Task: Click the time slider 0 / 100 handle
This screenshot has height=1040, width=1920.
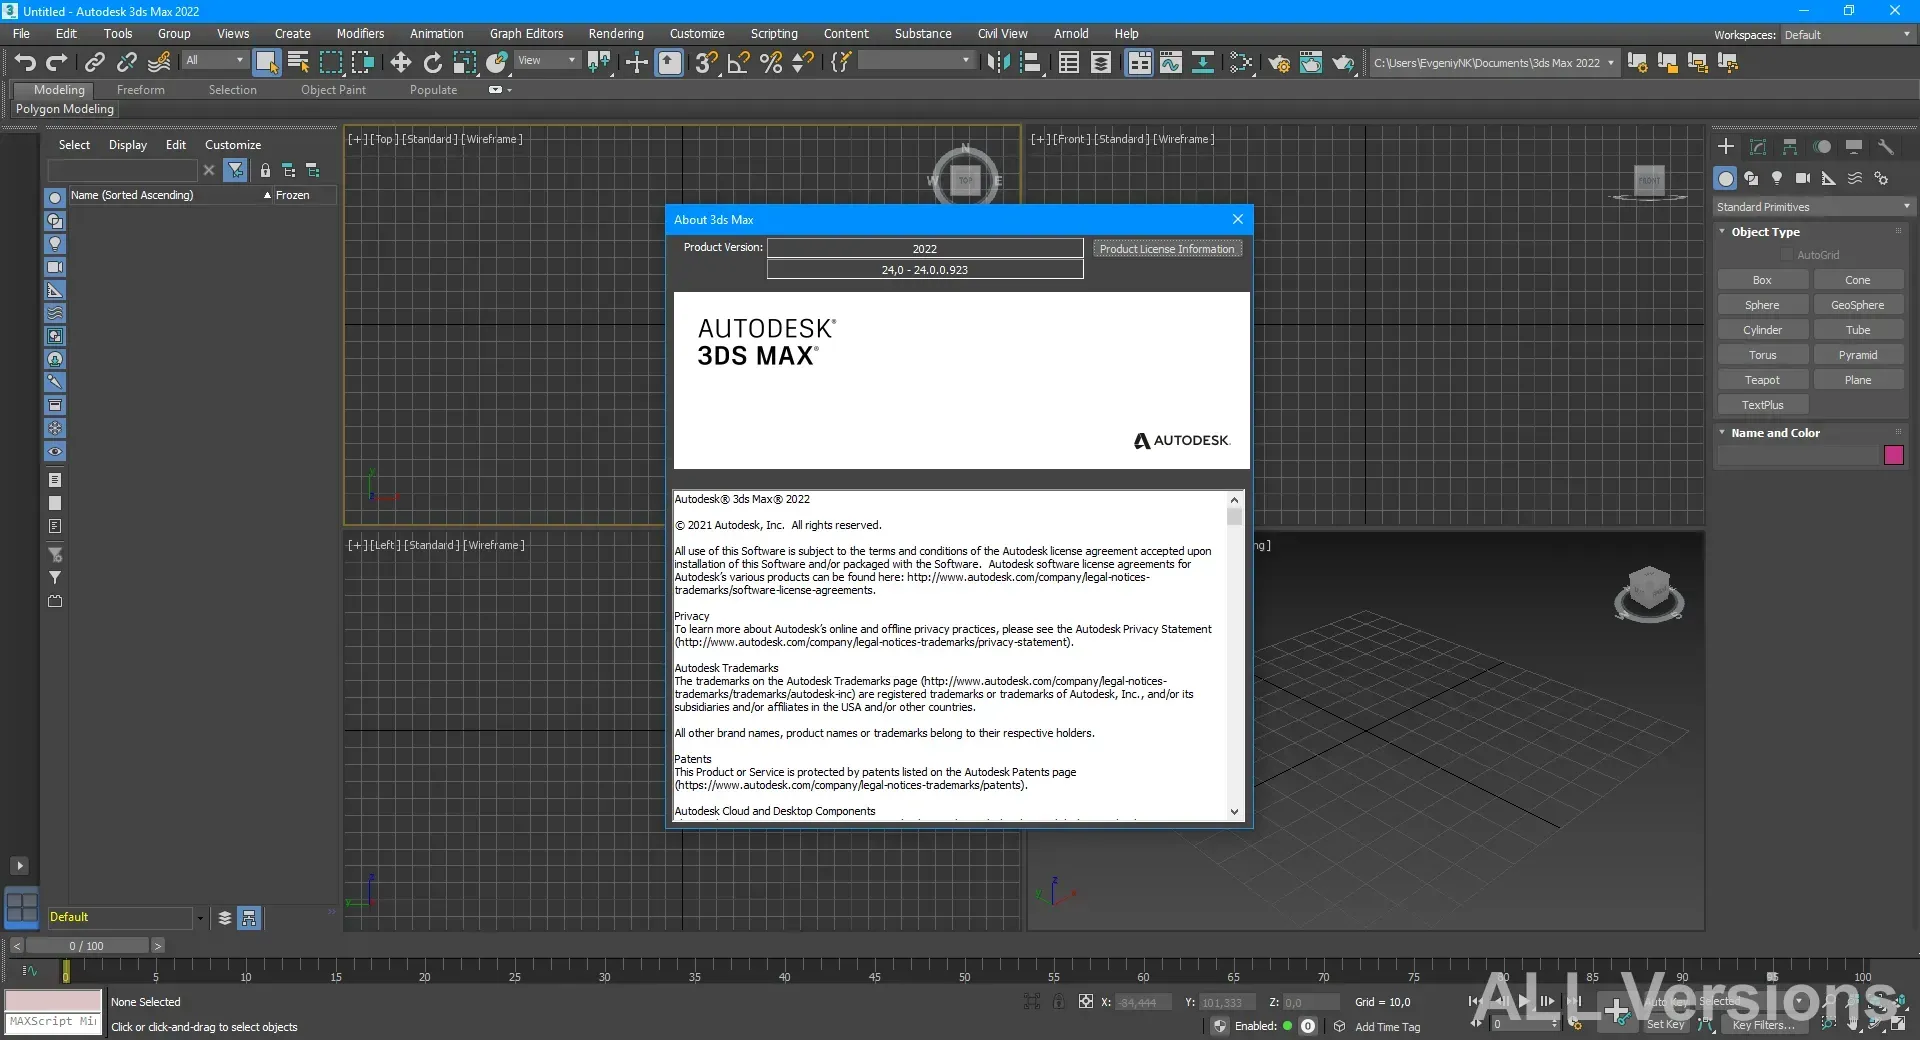Action: 88,945
